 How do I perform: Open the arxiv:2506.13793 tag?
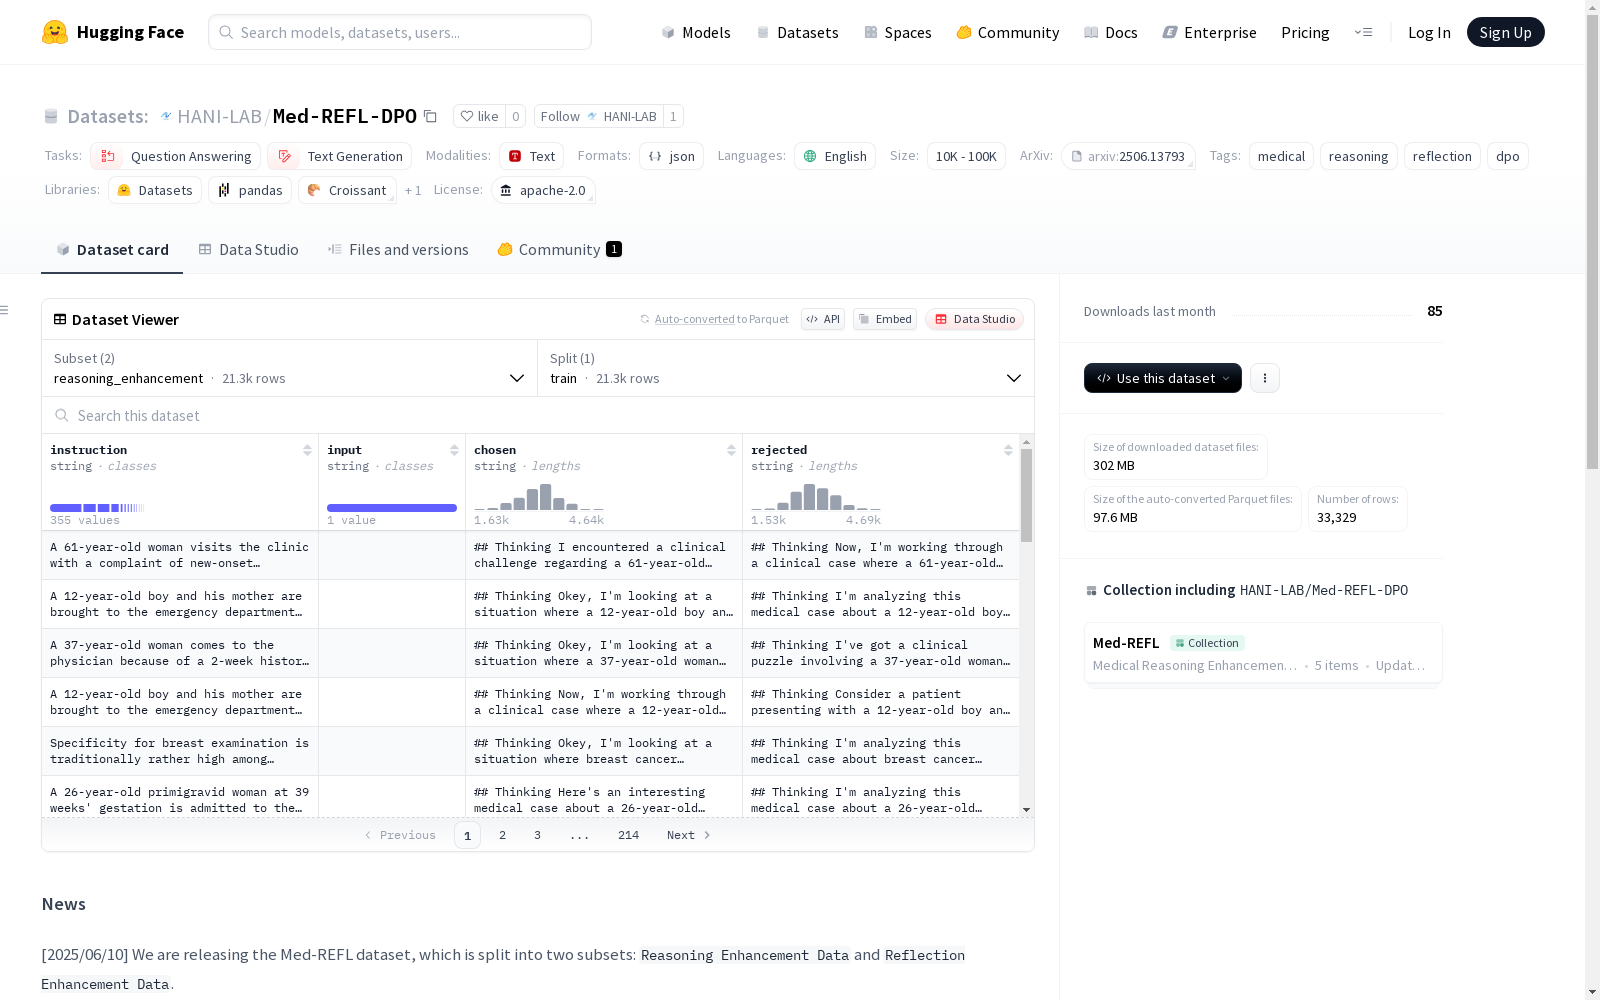tap(1128, 156)
